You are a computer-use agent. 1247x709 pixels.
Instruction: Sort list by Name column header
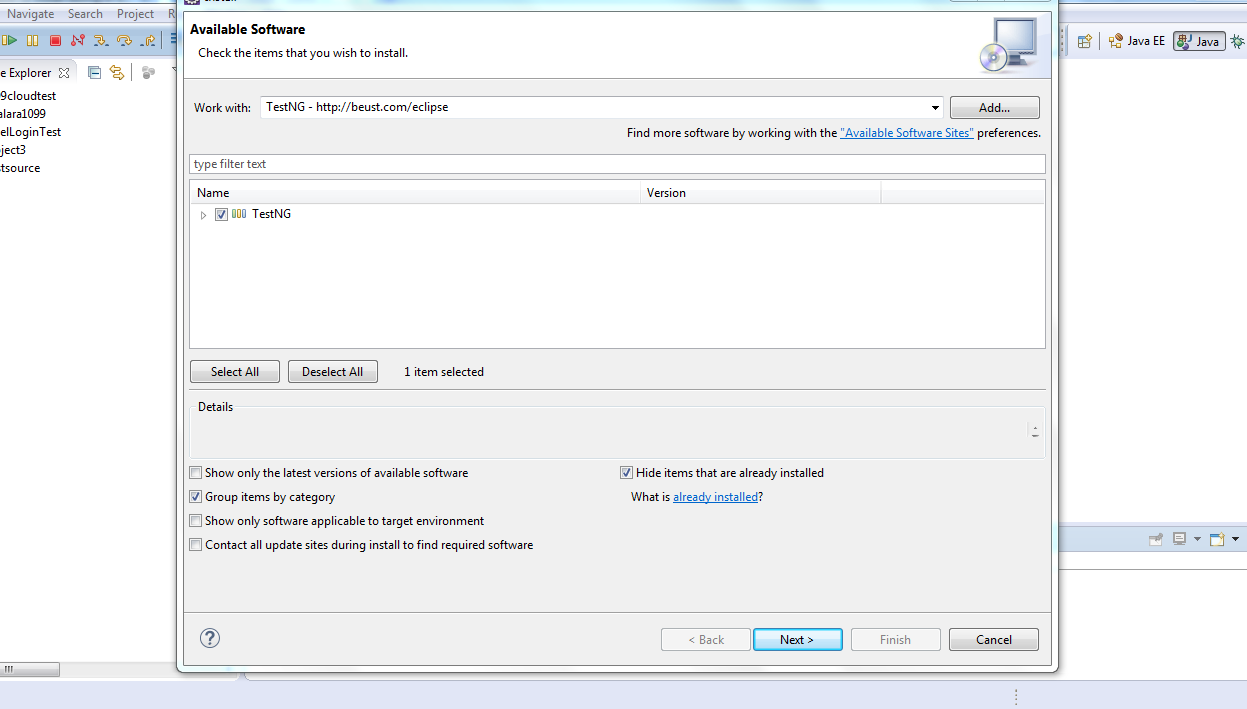coord(415,192)
